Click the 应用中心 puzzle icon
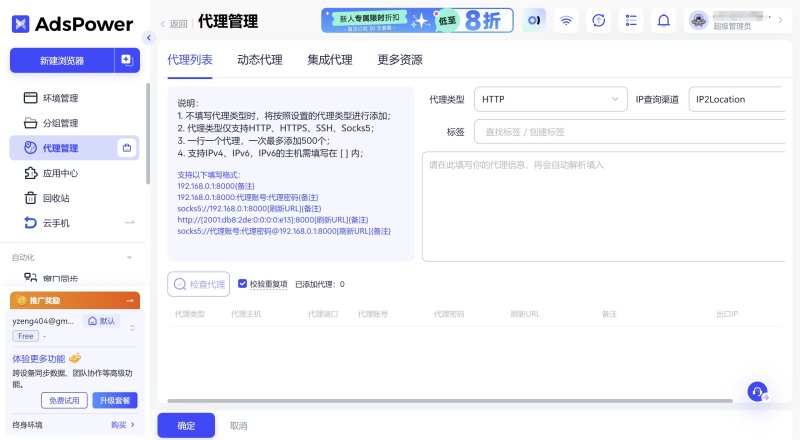The image size is (800, 440). 31,173
